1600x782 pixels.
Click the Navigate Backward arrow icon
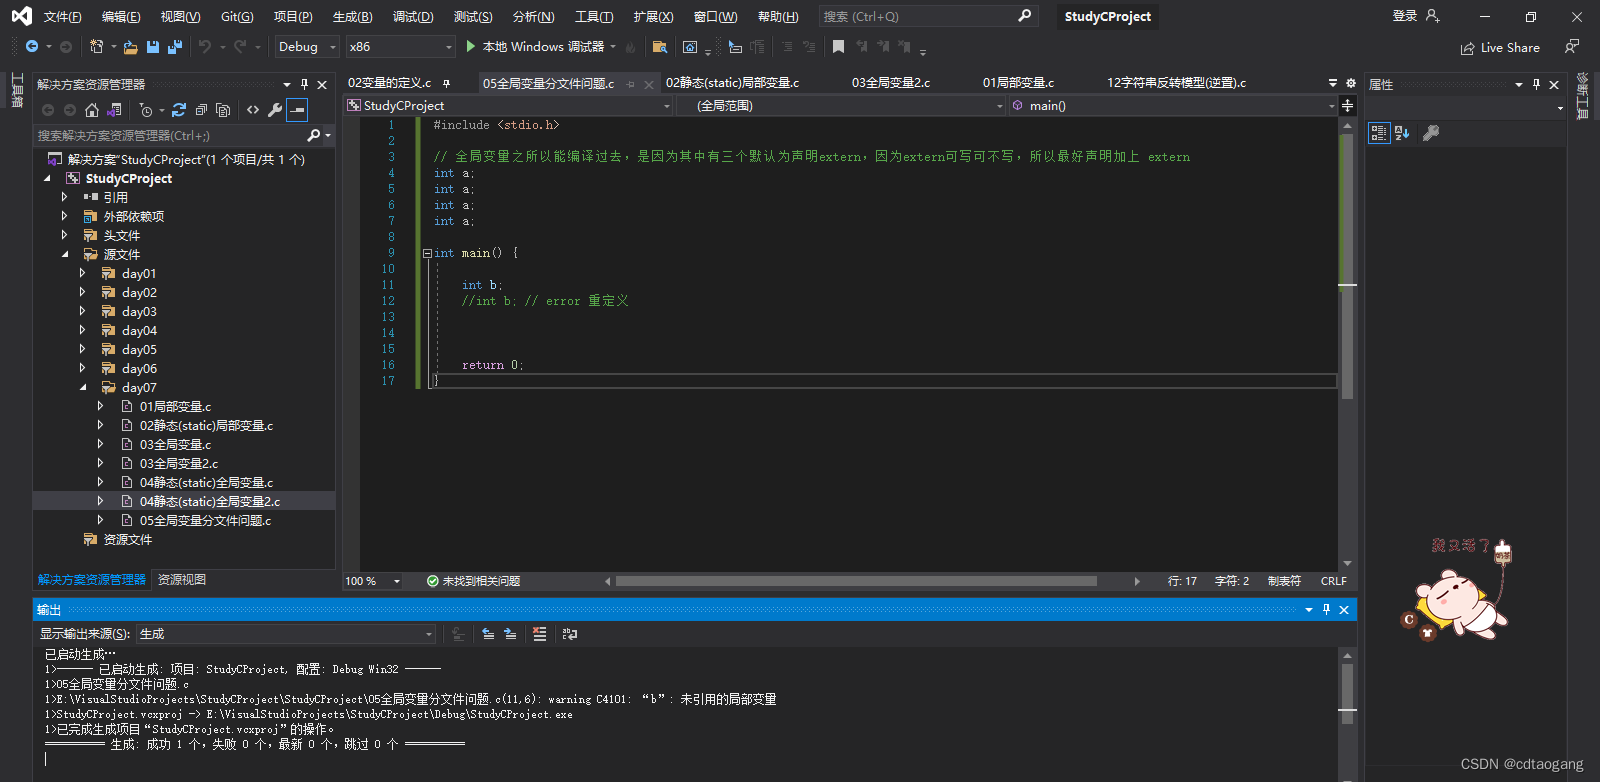(32, 47)
